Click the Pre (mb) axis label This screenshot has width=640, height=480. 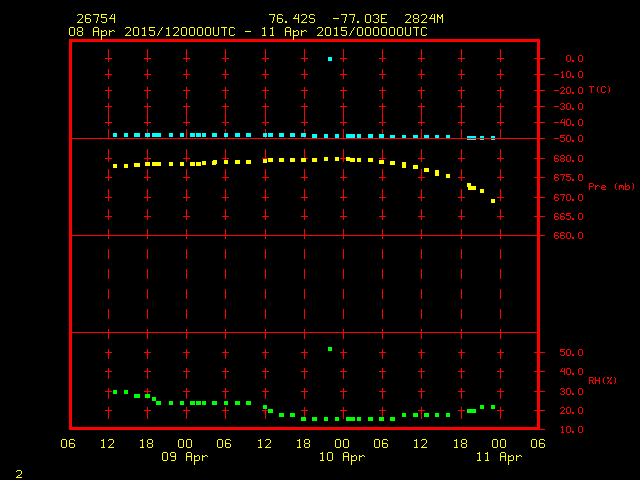point(611,187)
